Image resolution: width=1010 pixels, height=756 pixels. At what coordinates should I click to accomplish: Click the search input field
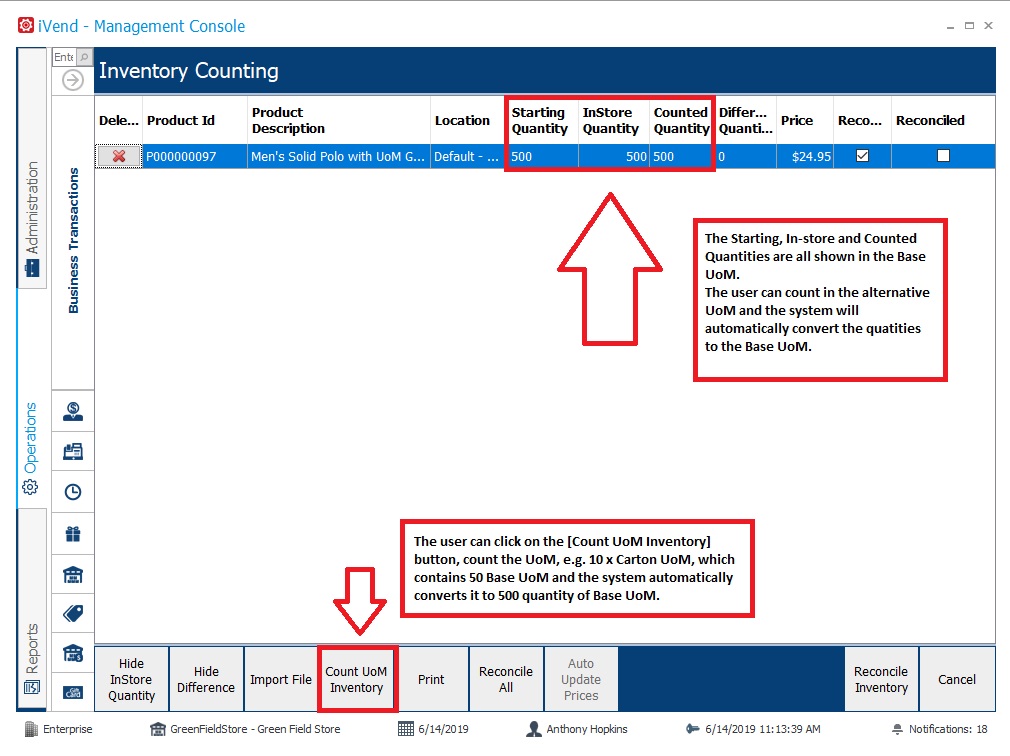pos(64,57)
